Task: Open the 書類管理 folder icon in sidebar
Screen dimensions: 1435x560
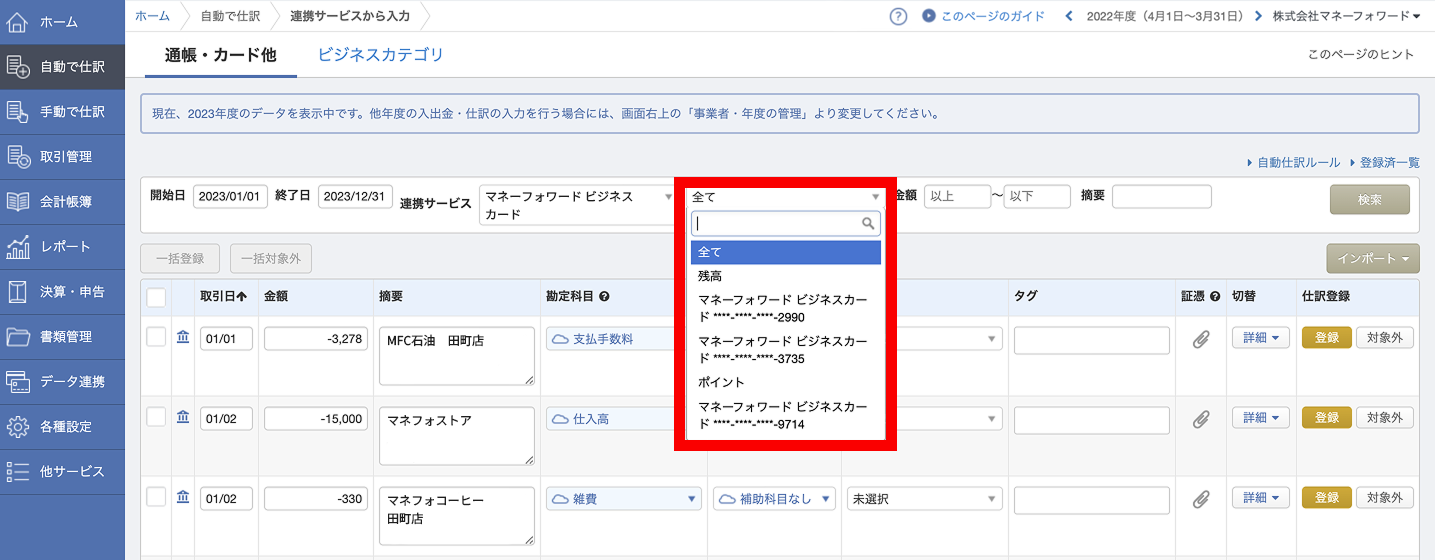Action: pyautogui.click(x=18, y=336)
